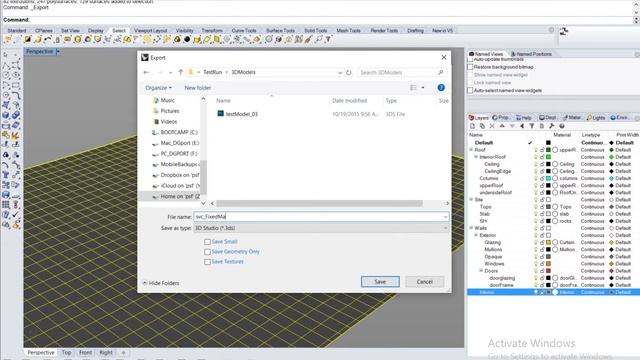Click the Back arrow in Export dialog
Viewport: 640px width, 360px height.
146,72
